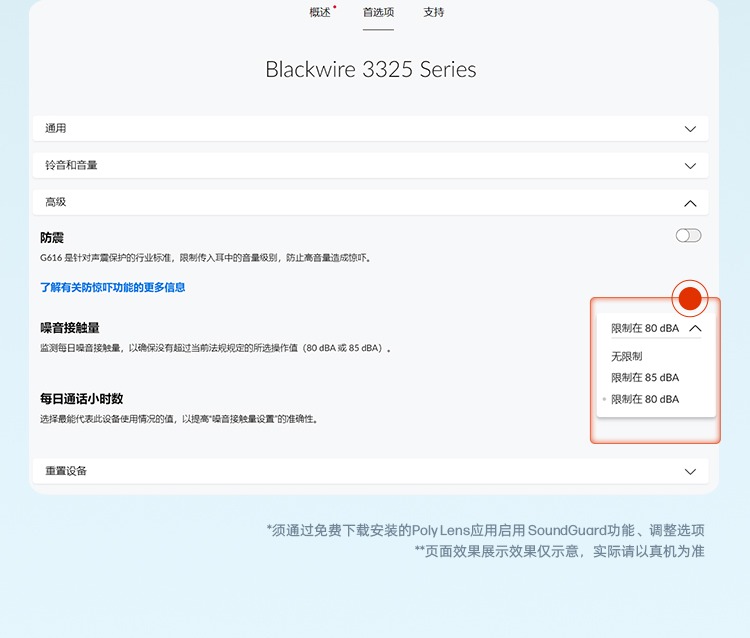Pick 限制在 80 dBA in the list
The height and width of the screenshot is (638, 750).
click(x=645, y=399)
